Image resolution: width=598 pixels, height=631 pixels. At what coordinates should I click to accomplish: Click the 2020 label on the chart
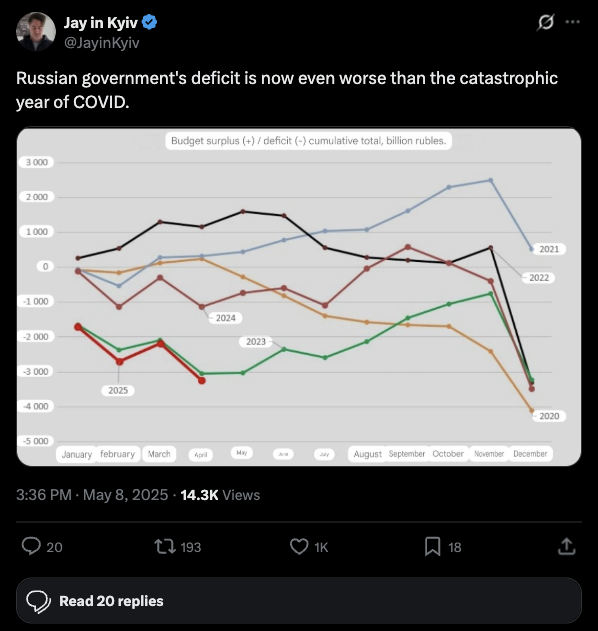click(x=549, y=416)
